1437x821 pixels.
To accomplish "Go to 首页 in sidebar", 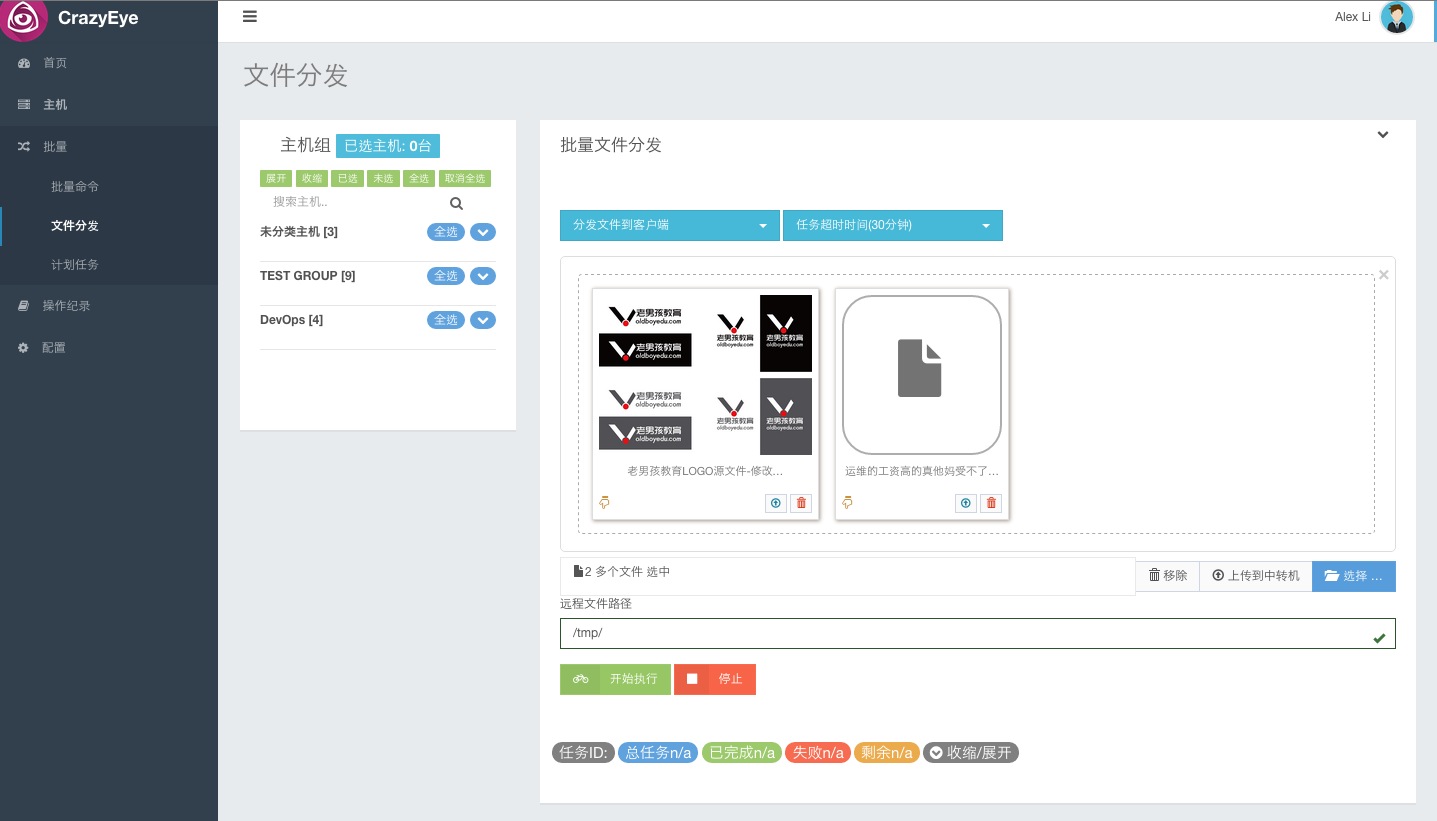I will pyautogui.click(x=109, y=63).
